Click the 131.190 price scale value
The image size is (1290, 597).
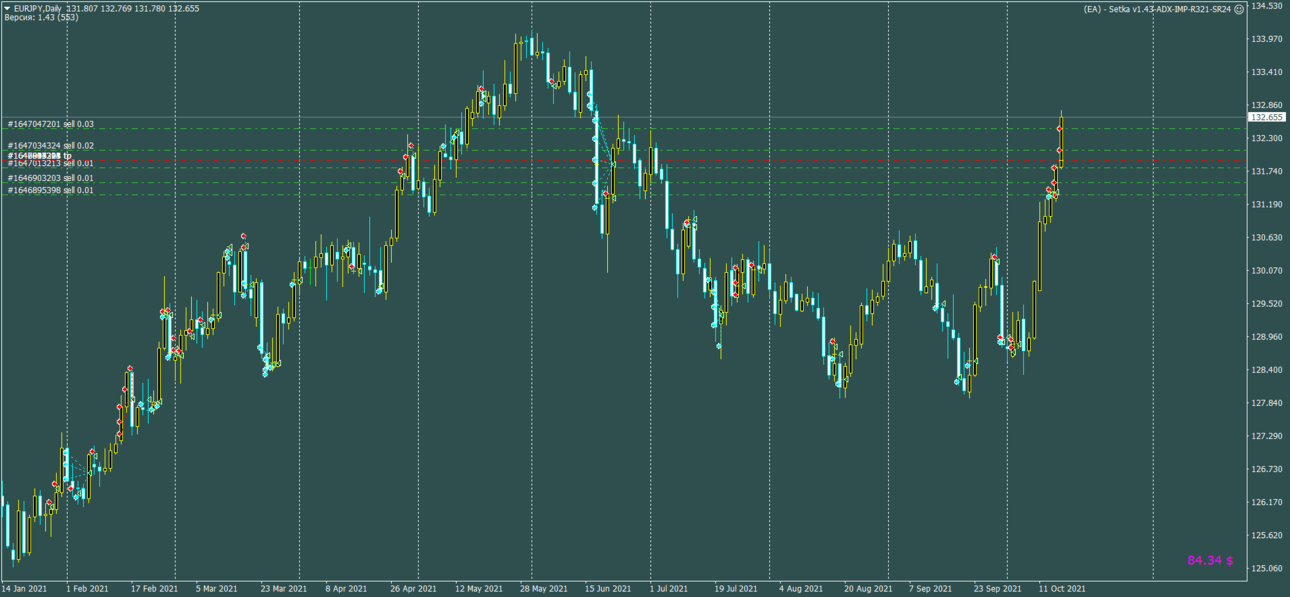tap(1266, 204)
